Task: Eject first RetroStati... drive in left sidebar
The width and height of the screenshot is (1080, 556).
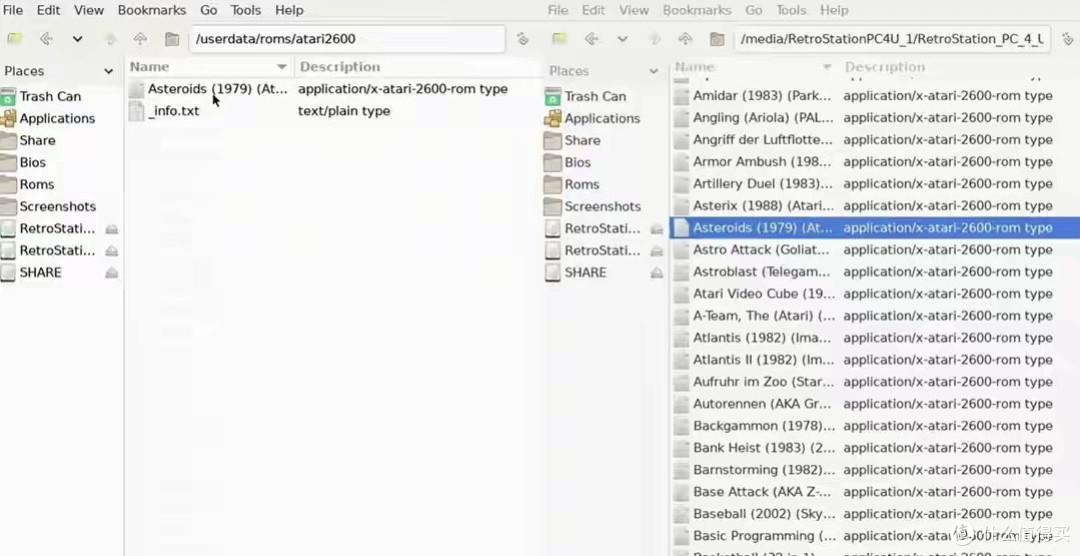Action: click(112, 229)
